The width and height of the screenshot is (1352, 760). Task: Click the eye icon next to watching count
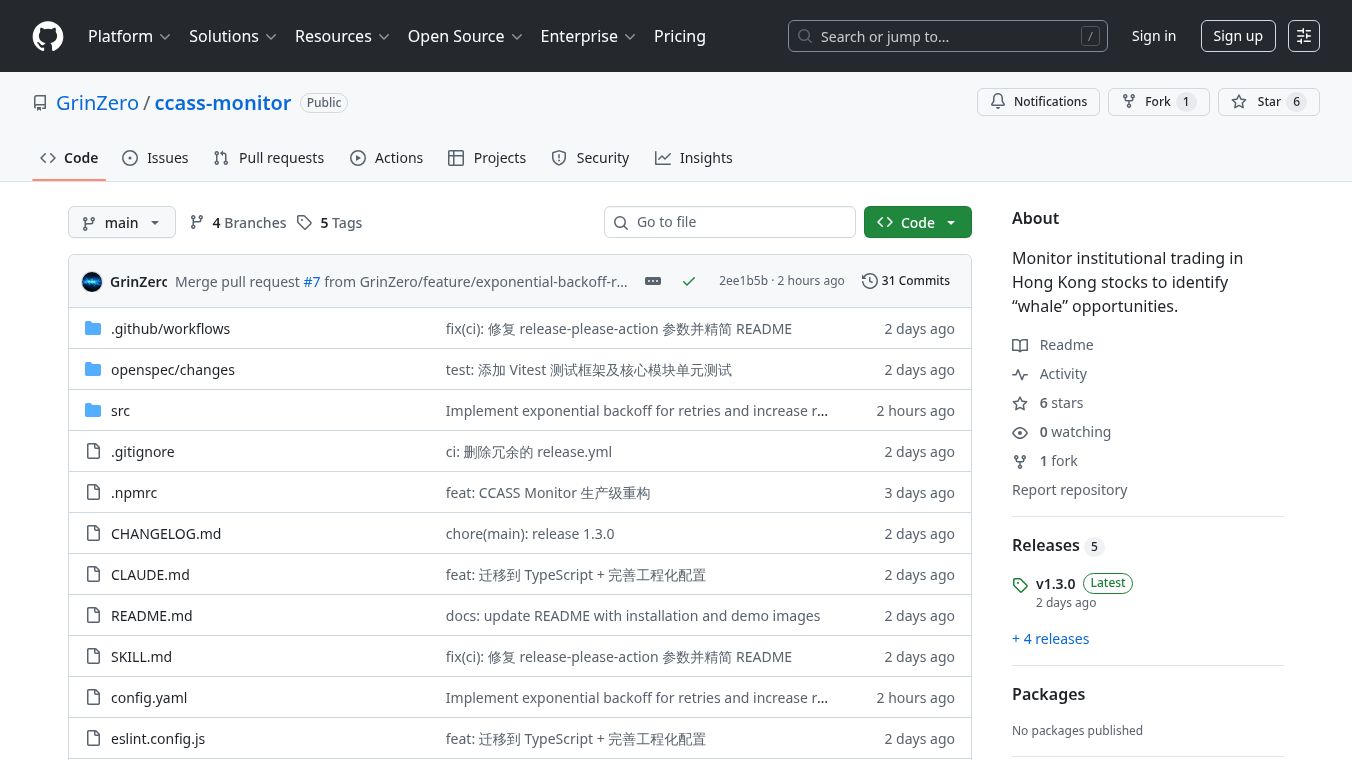pos(1020,432)
